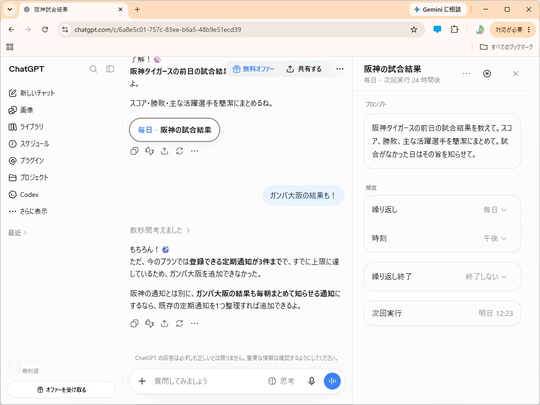Toggle the 思考 thinking mode
This screenshot has width=540, height=405.
[281, 381]
